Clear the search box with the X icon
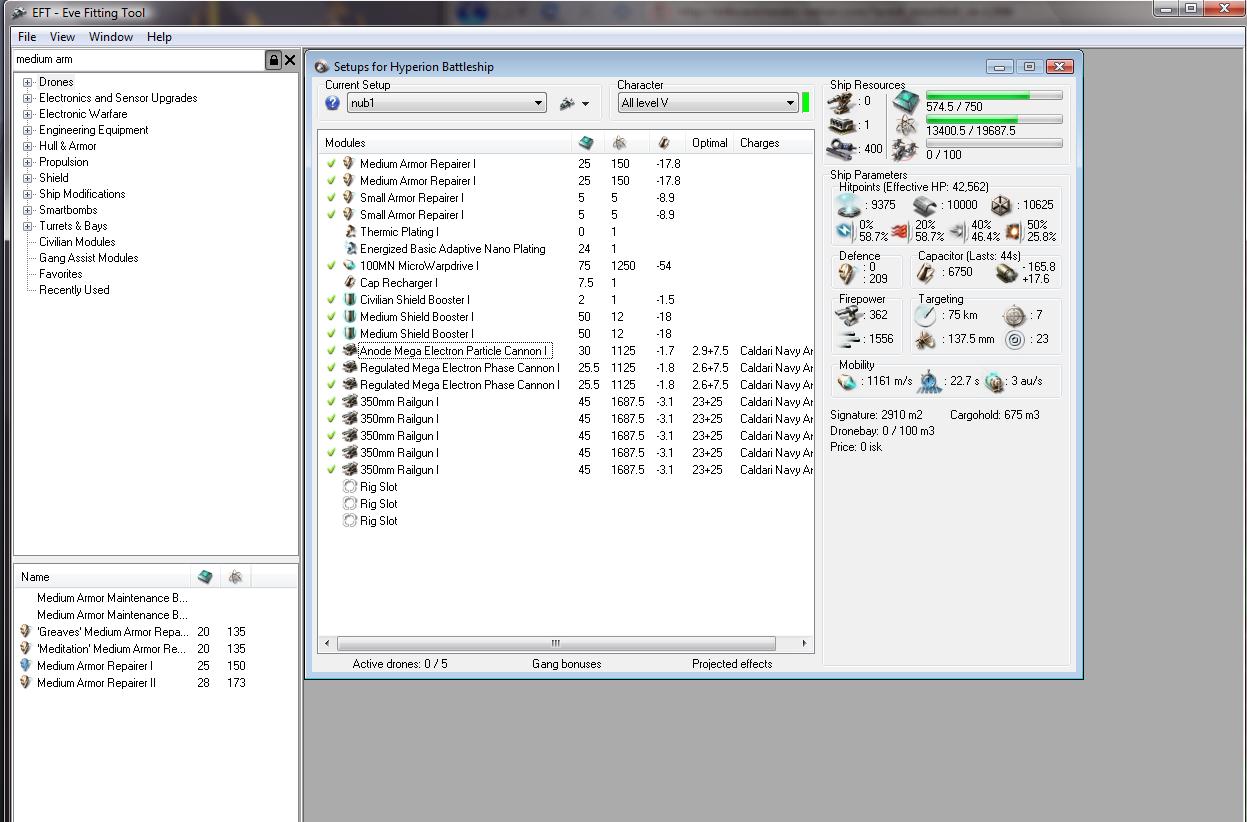The image size is (1247, 822). pyautogui.click(x=290, y=60)
